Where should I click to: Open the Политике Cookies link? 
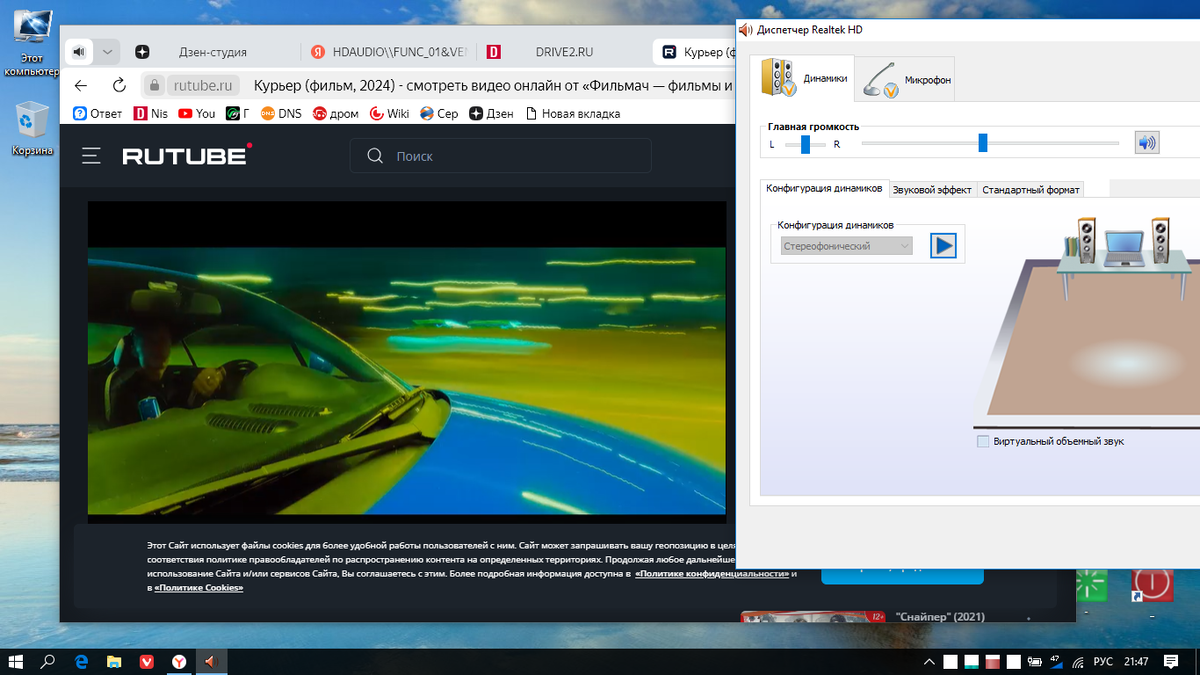coord(199,588)
